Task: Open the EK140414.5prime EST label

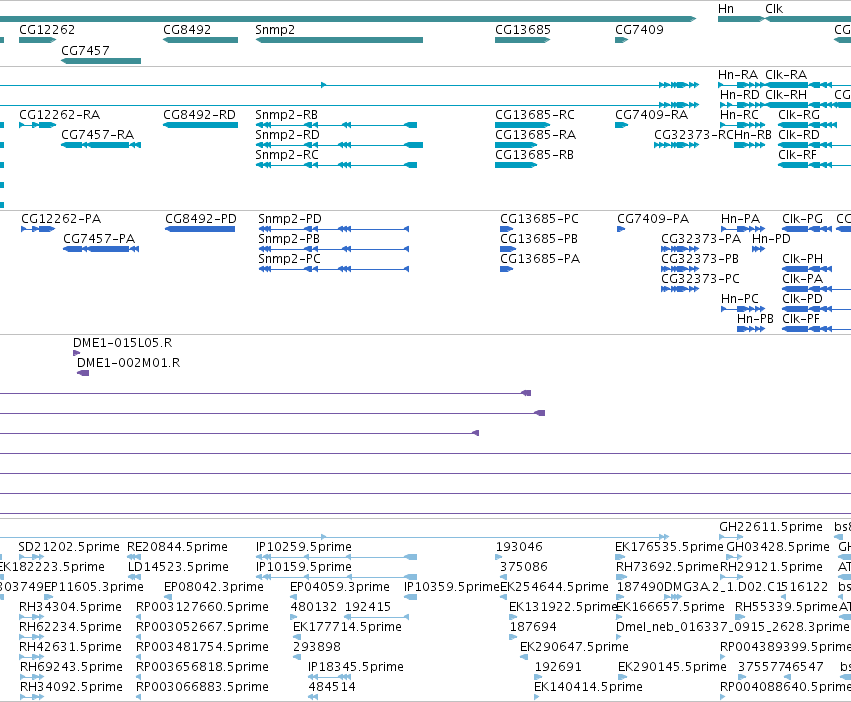Action: pyautogui.click(x=588, y=687)
